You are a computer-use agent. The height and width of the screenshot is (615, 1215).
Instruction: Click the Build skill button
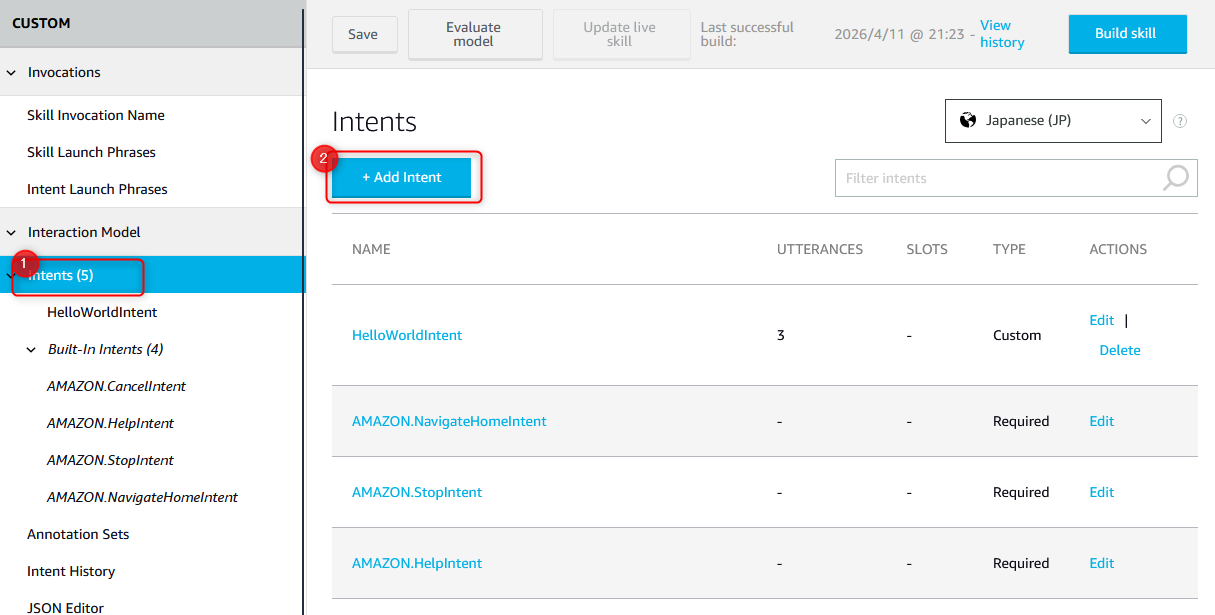pyautogui.click(x=1126, y=34)
